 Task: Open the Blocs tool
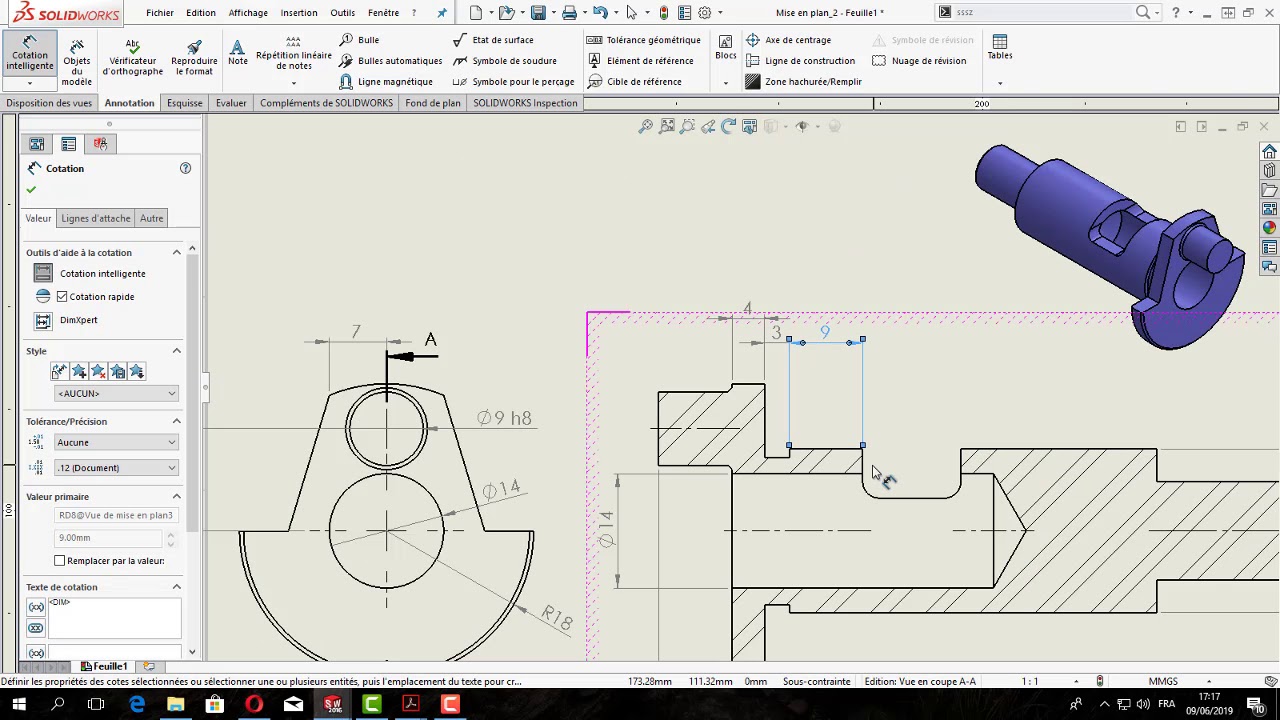[x=726, y=47]
